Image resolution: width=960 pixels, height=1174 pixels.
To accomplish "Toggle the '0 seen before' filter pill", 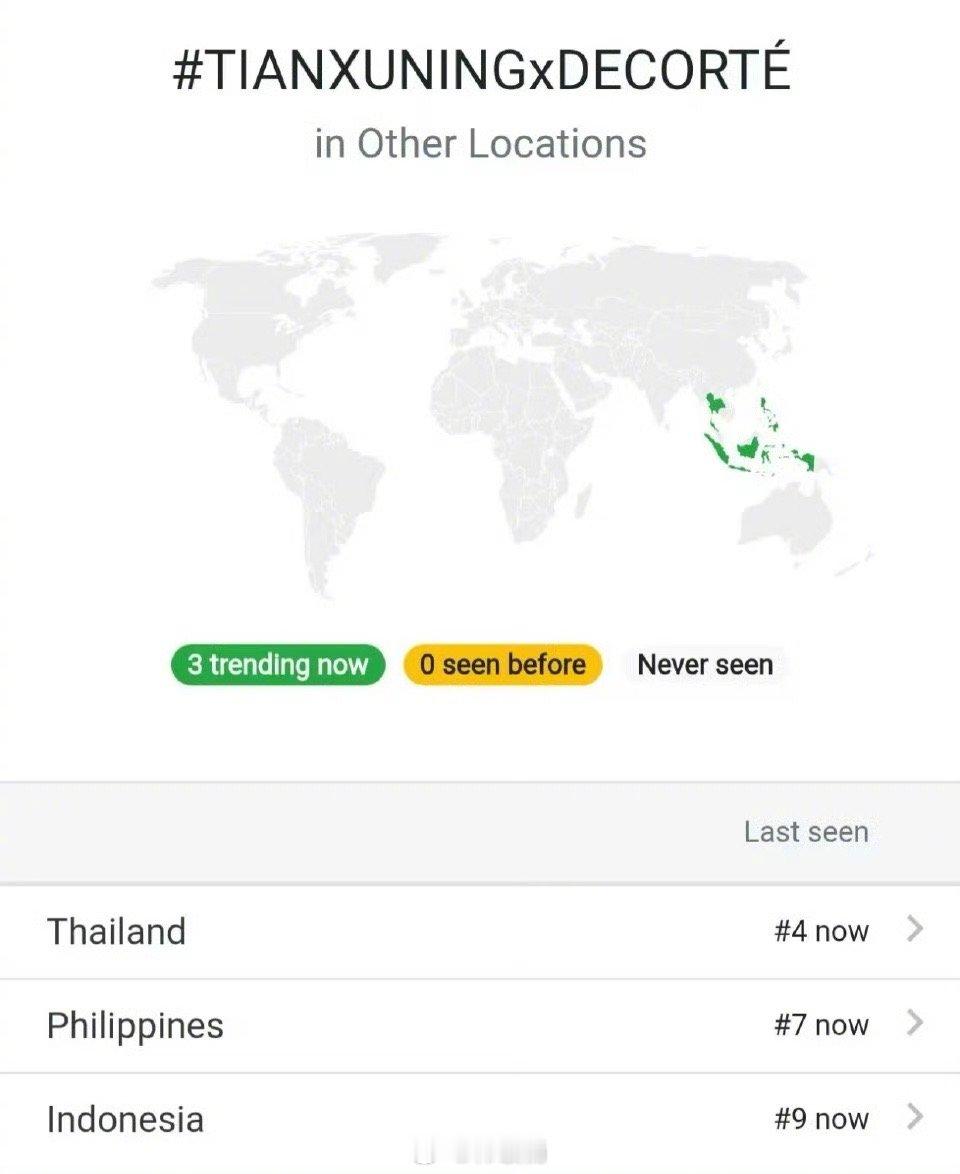I will [502, 665].
